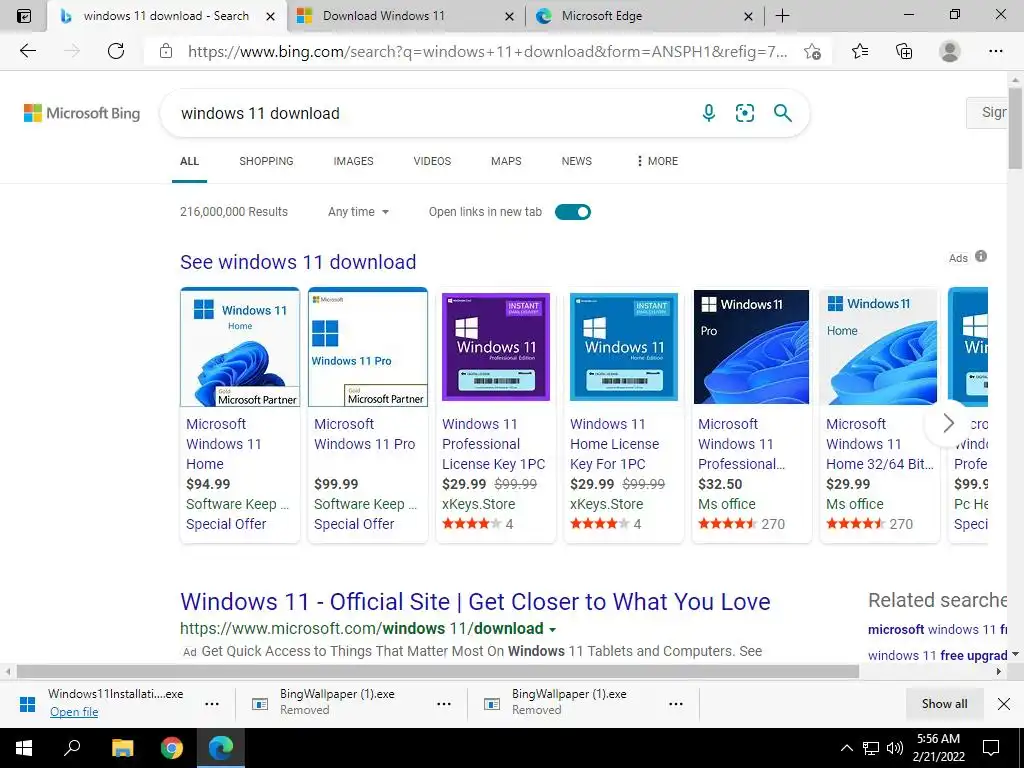
Task: Search using voice microphone
Action: (709, 113)
